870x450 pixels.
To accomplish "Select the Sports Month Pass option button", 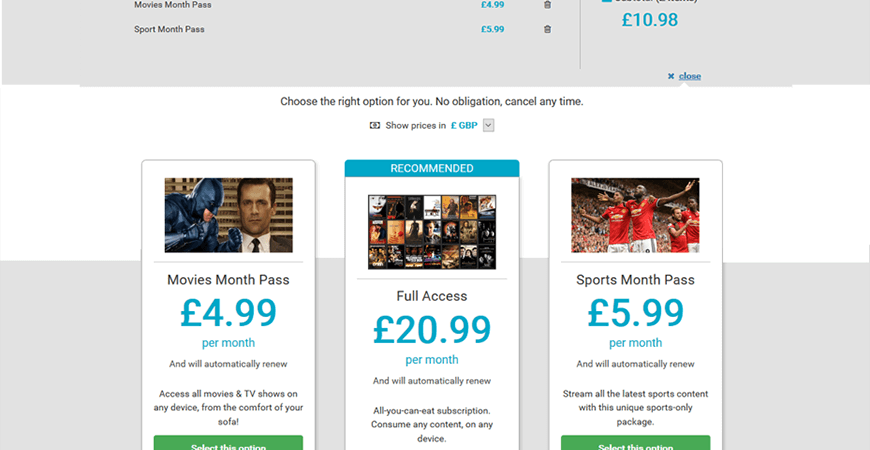I will click(x=635, y=443).
